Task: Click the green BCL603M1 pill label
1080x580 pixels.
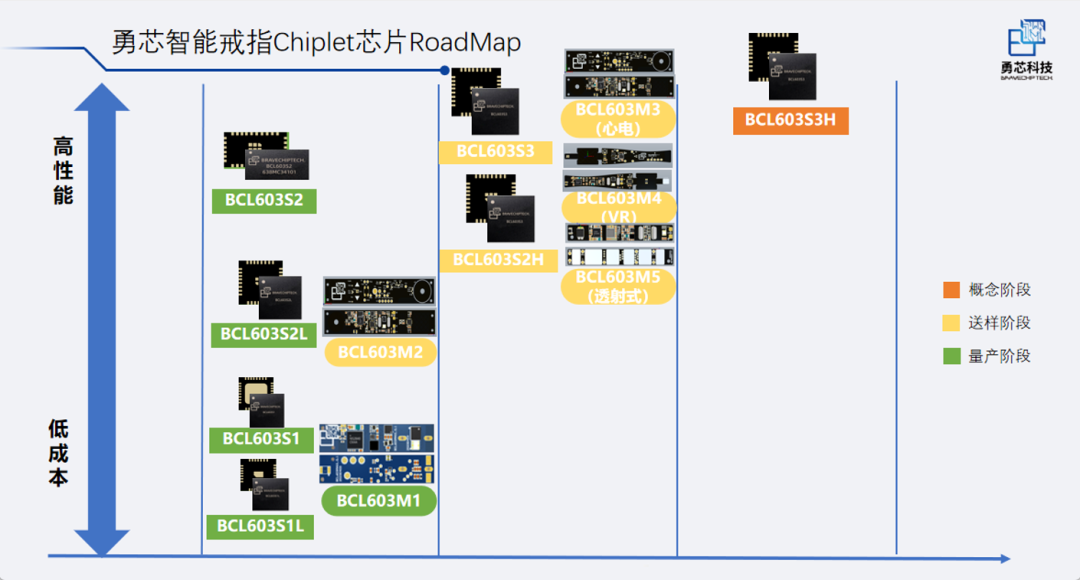Action: pos(379,500)
